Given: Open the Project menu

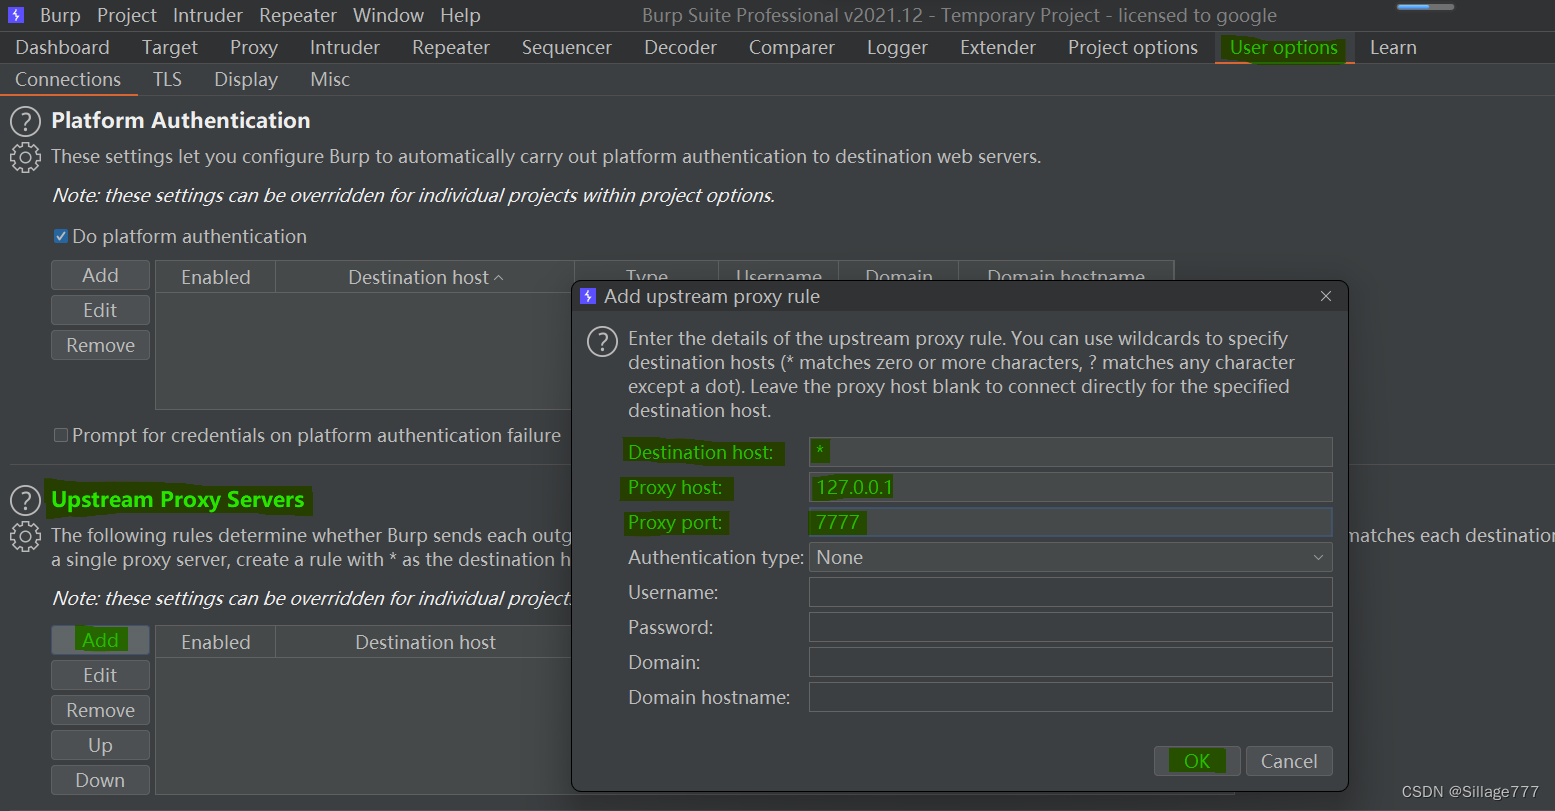Looking at the screenshot, I should (x=127, y=15).
